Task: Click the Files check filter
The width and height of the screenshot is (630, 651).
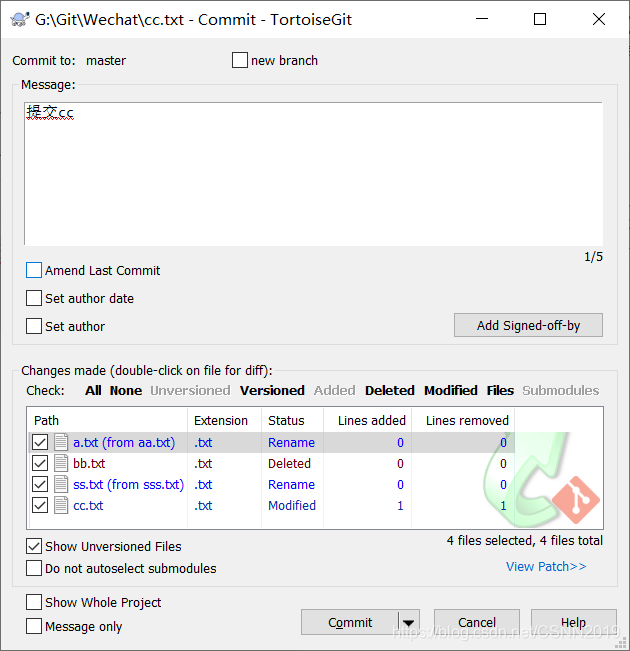Action: pyautogui.click(x=500, y=390)
